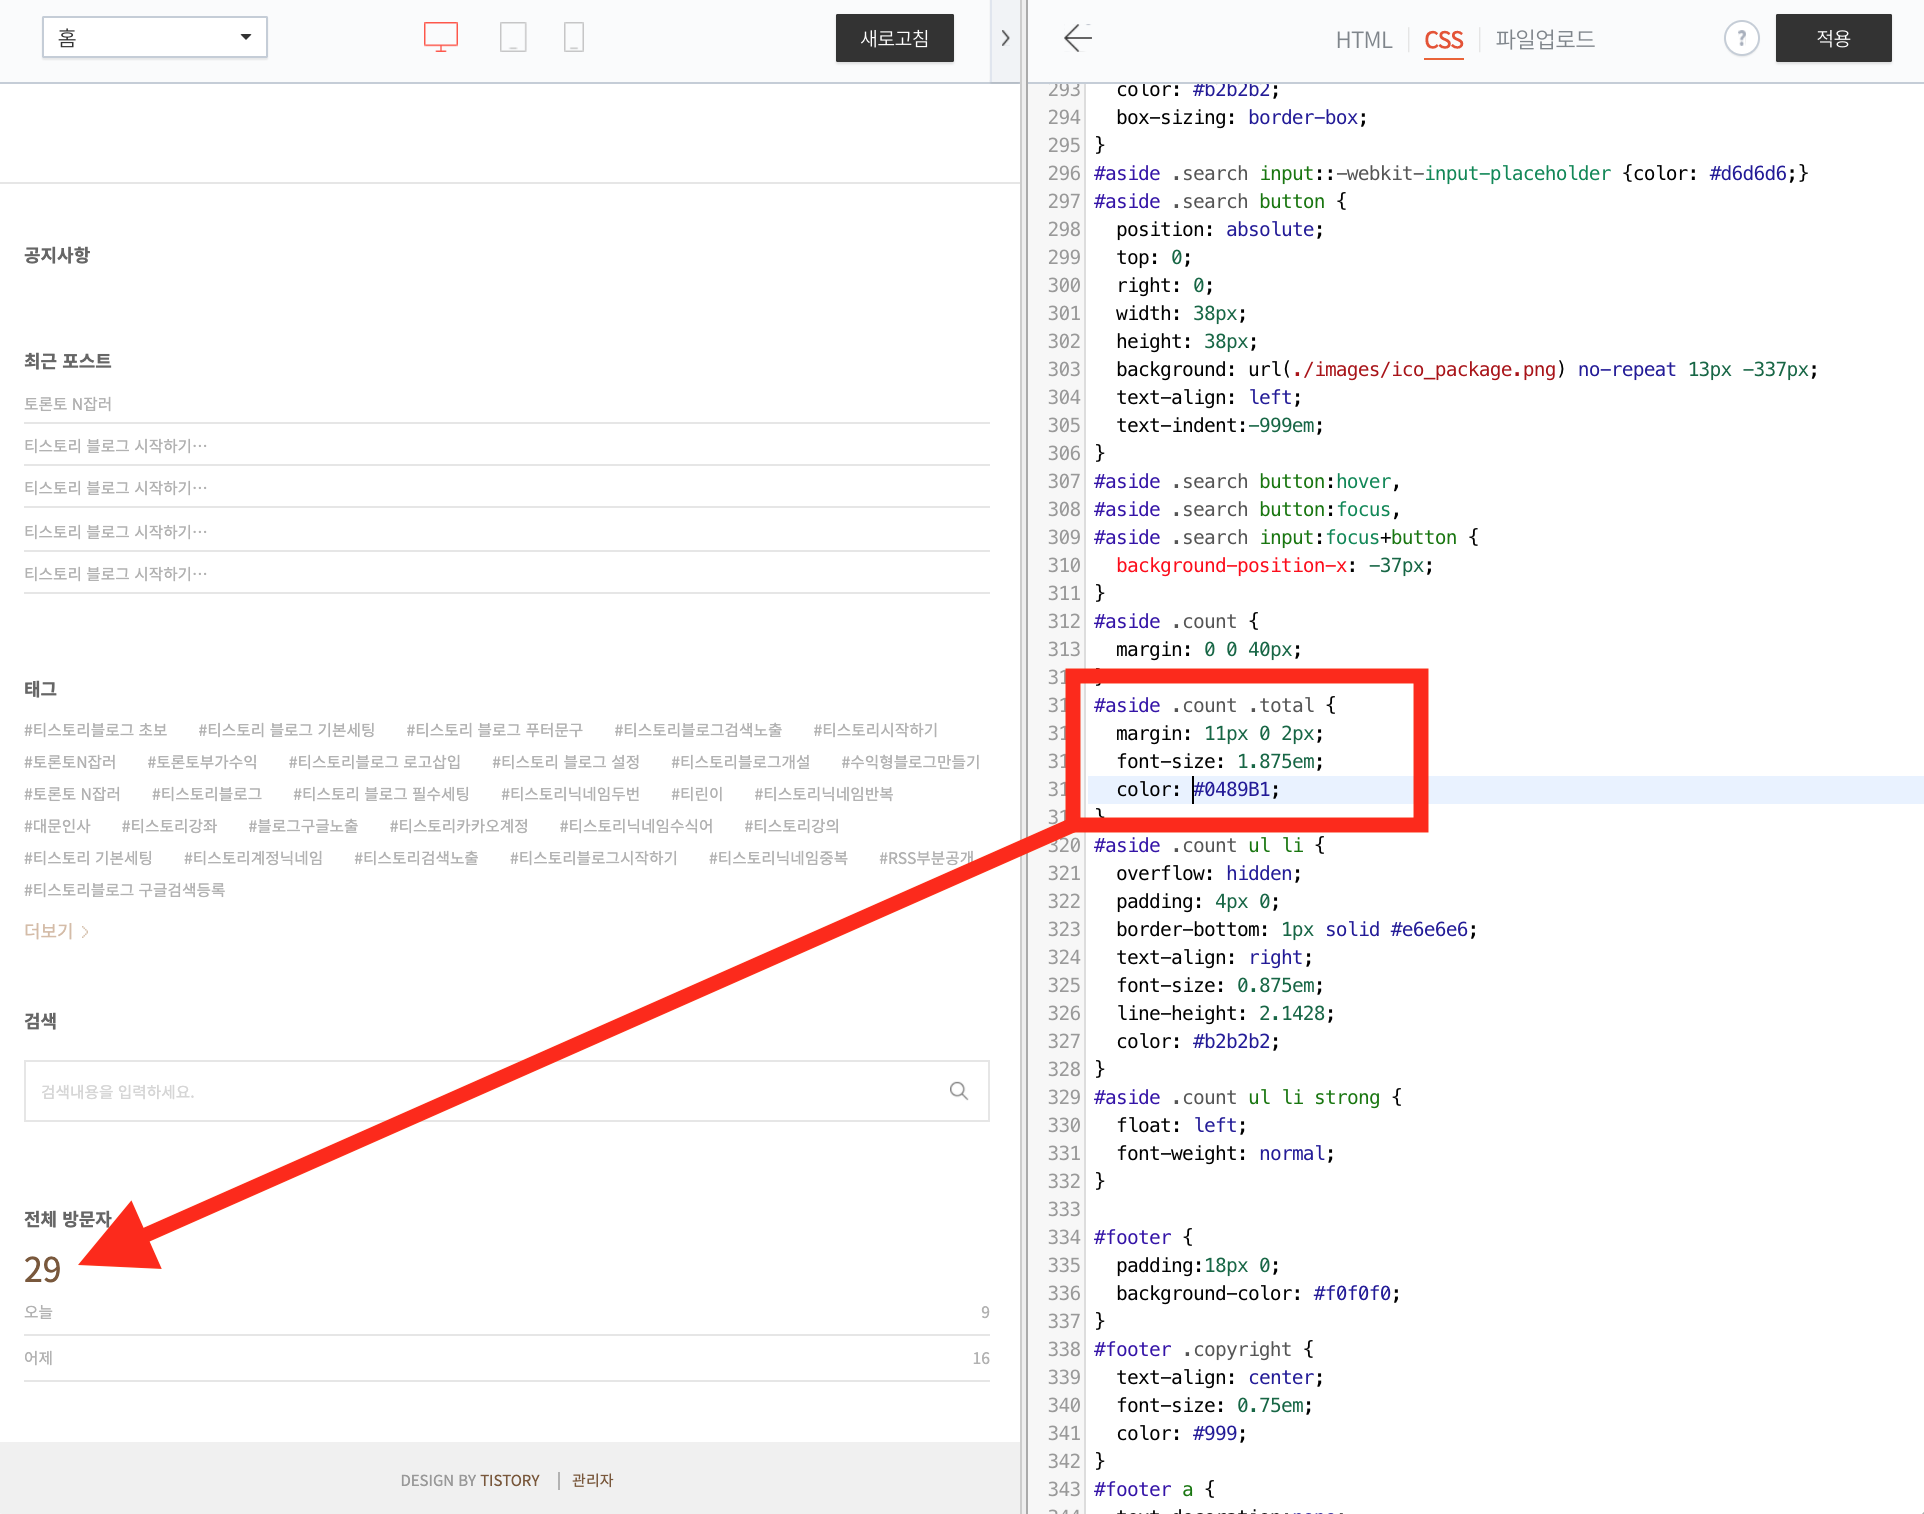Open the 토론토 N잡러 recent post

(x=68, y=404)
